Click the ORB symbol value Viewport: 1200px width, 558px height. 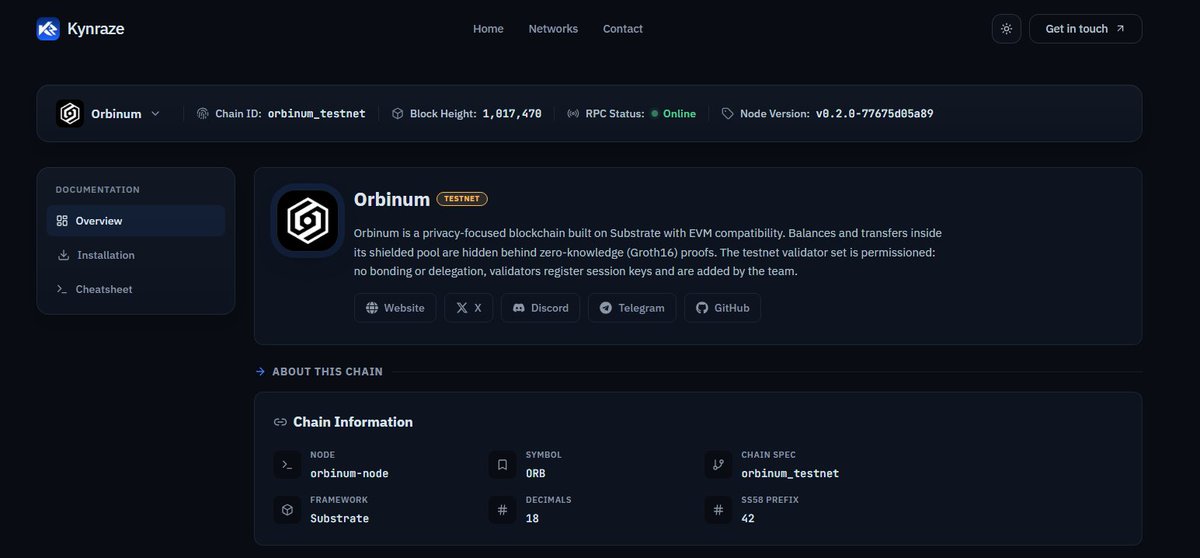coord(536,473)
